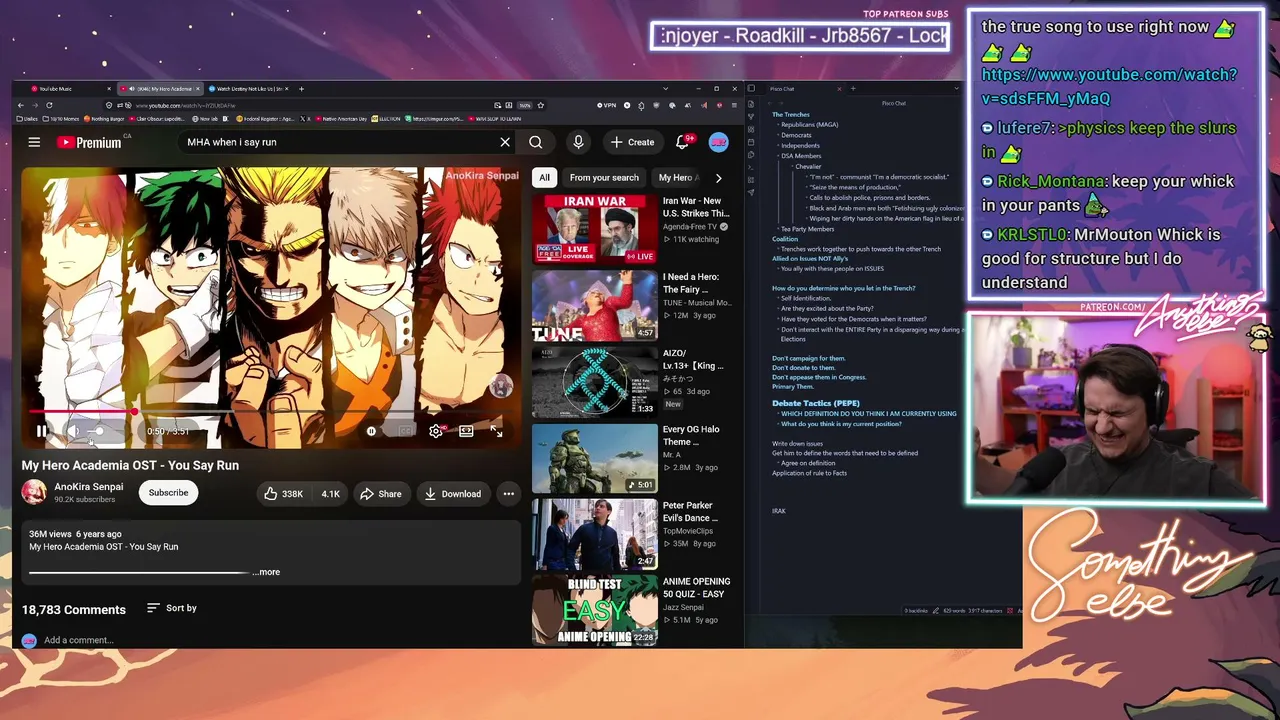
Task: Bookmark this page with the star icon
Action: [541, 105]
